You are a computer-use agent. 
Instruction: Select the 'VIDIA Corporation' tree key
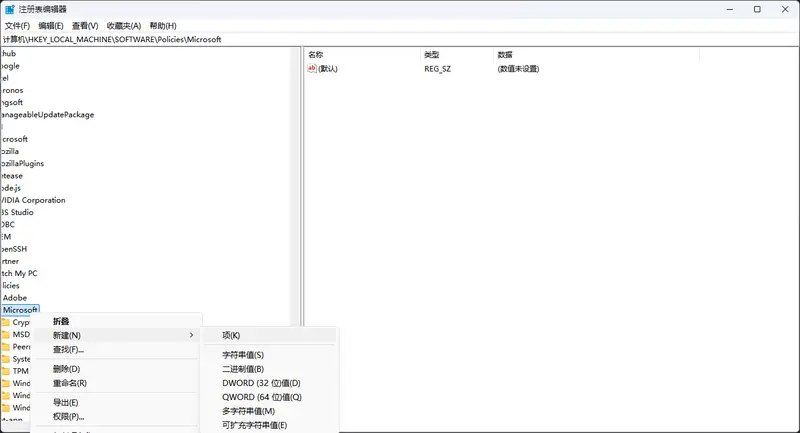(33, 200)
